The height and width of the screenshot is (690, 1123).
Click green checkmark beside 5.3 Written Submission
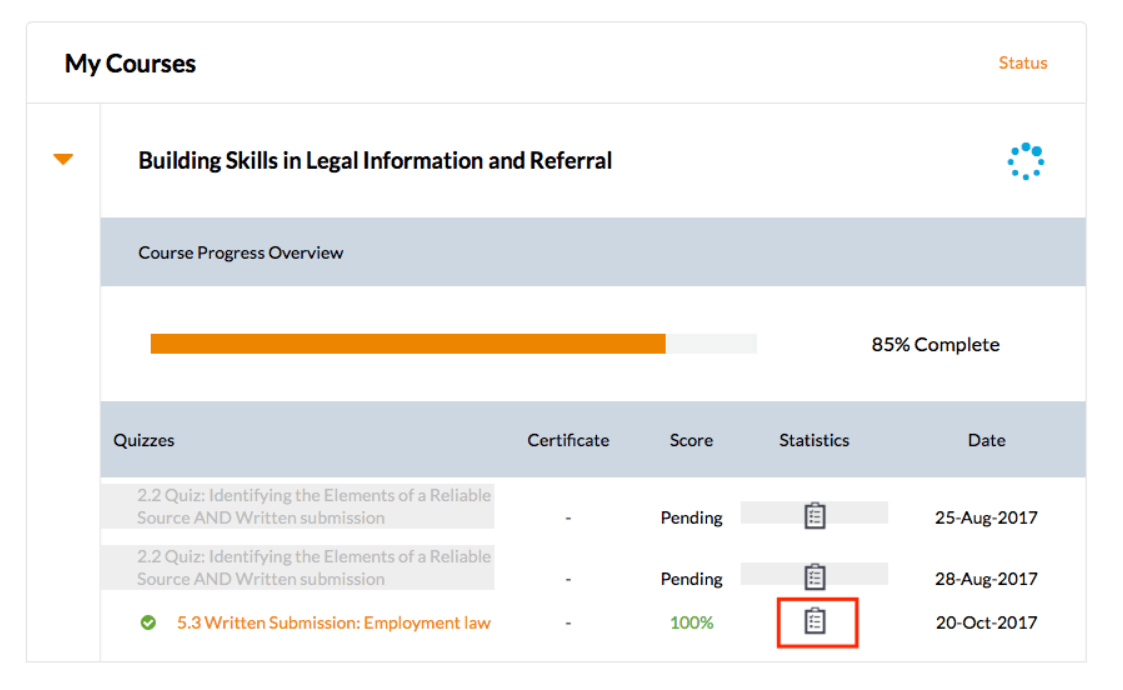(148, 623)
